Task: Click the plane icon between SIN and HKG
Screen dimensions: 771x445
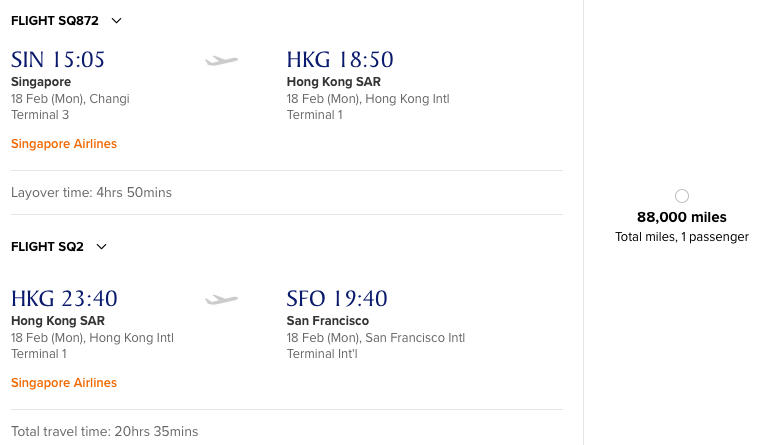Action: click(222, 61)
